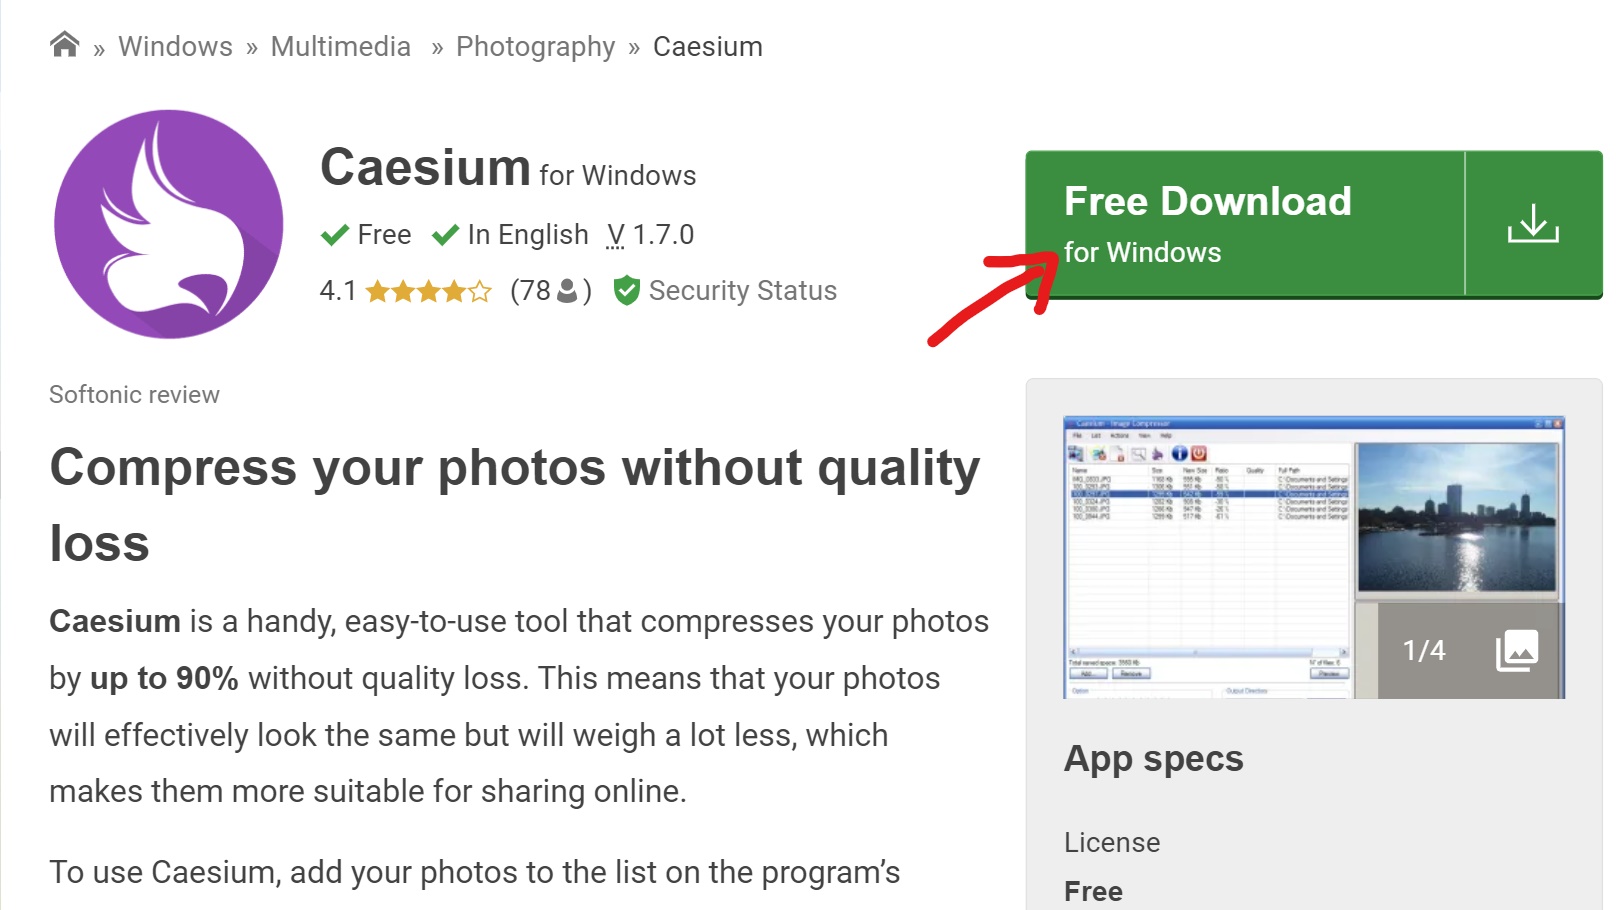The width and height of the screenshot is (1616, 910).
Task: Click the version V 1.7.0 link
Action: point(651,234)
